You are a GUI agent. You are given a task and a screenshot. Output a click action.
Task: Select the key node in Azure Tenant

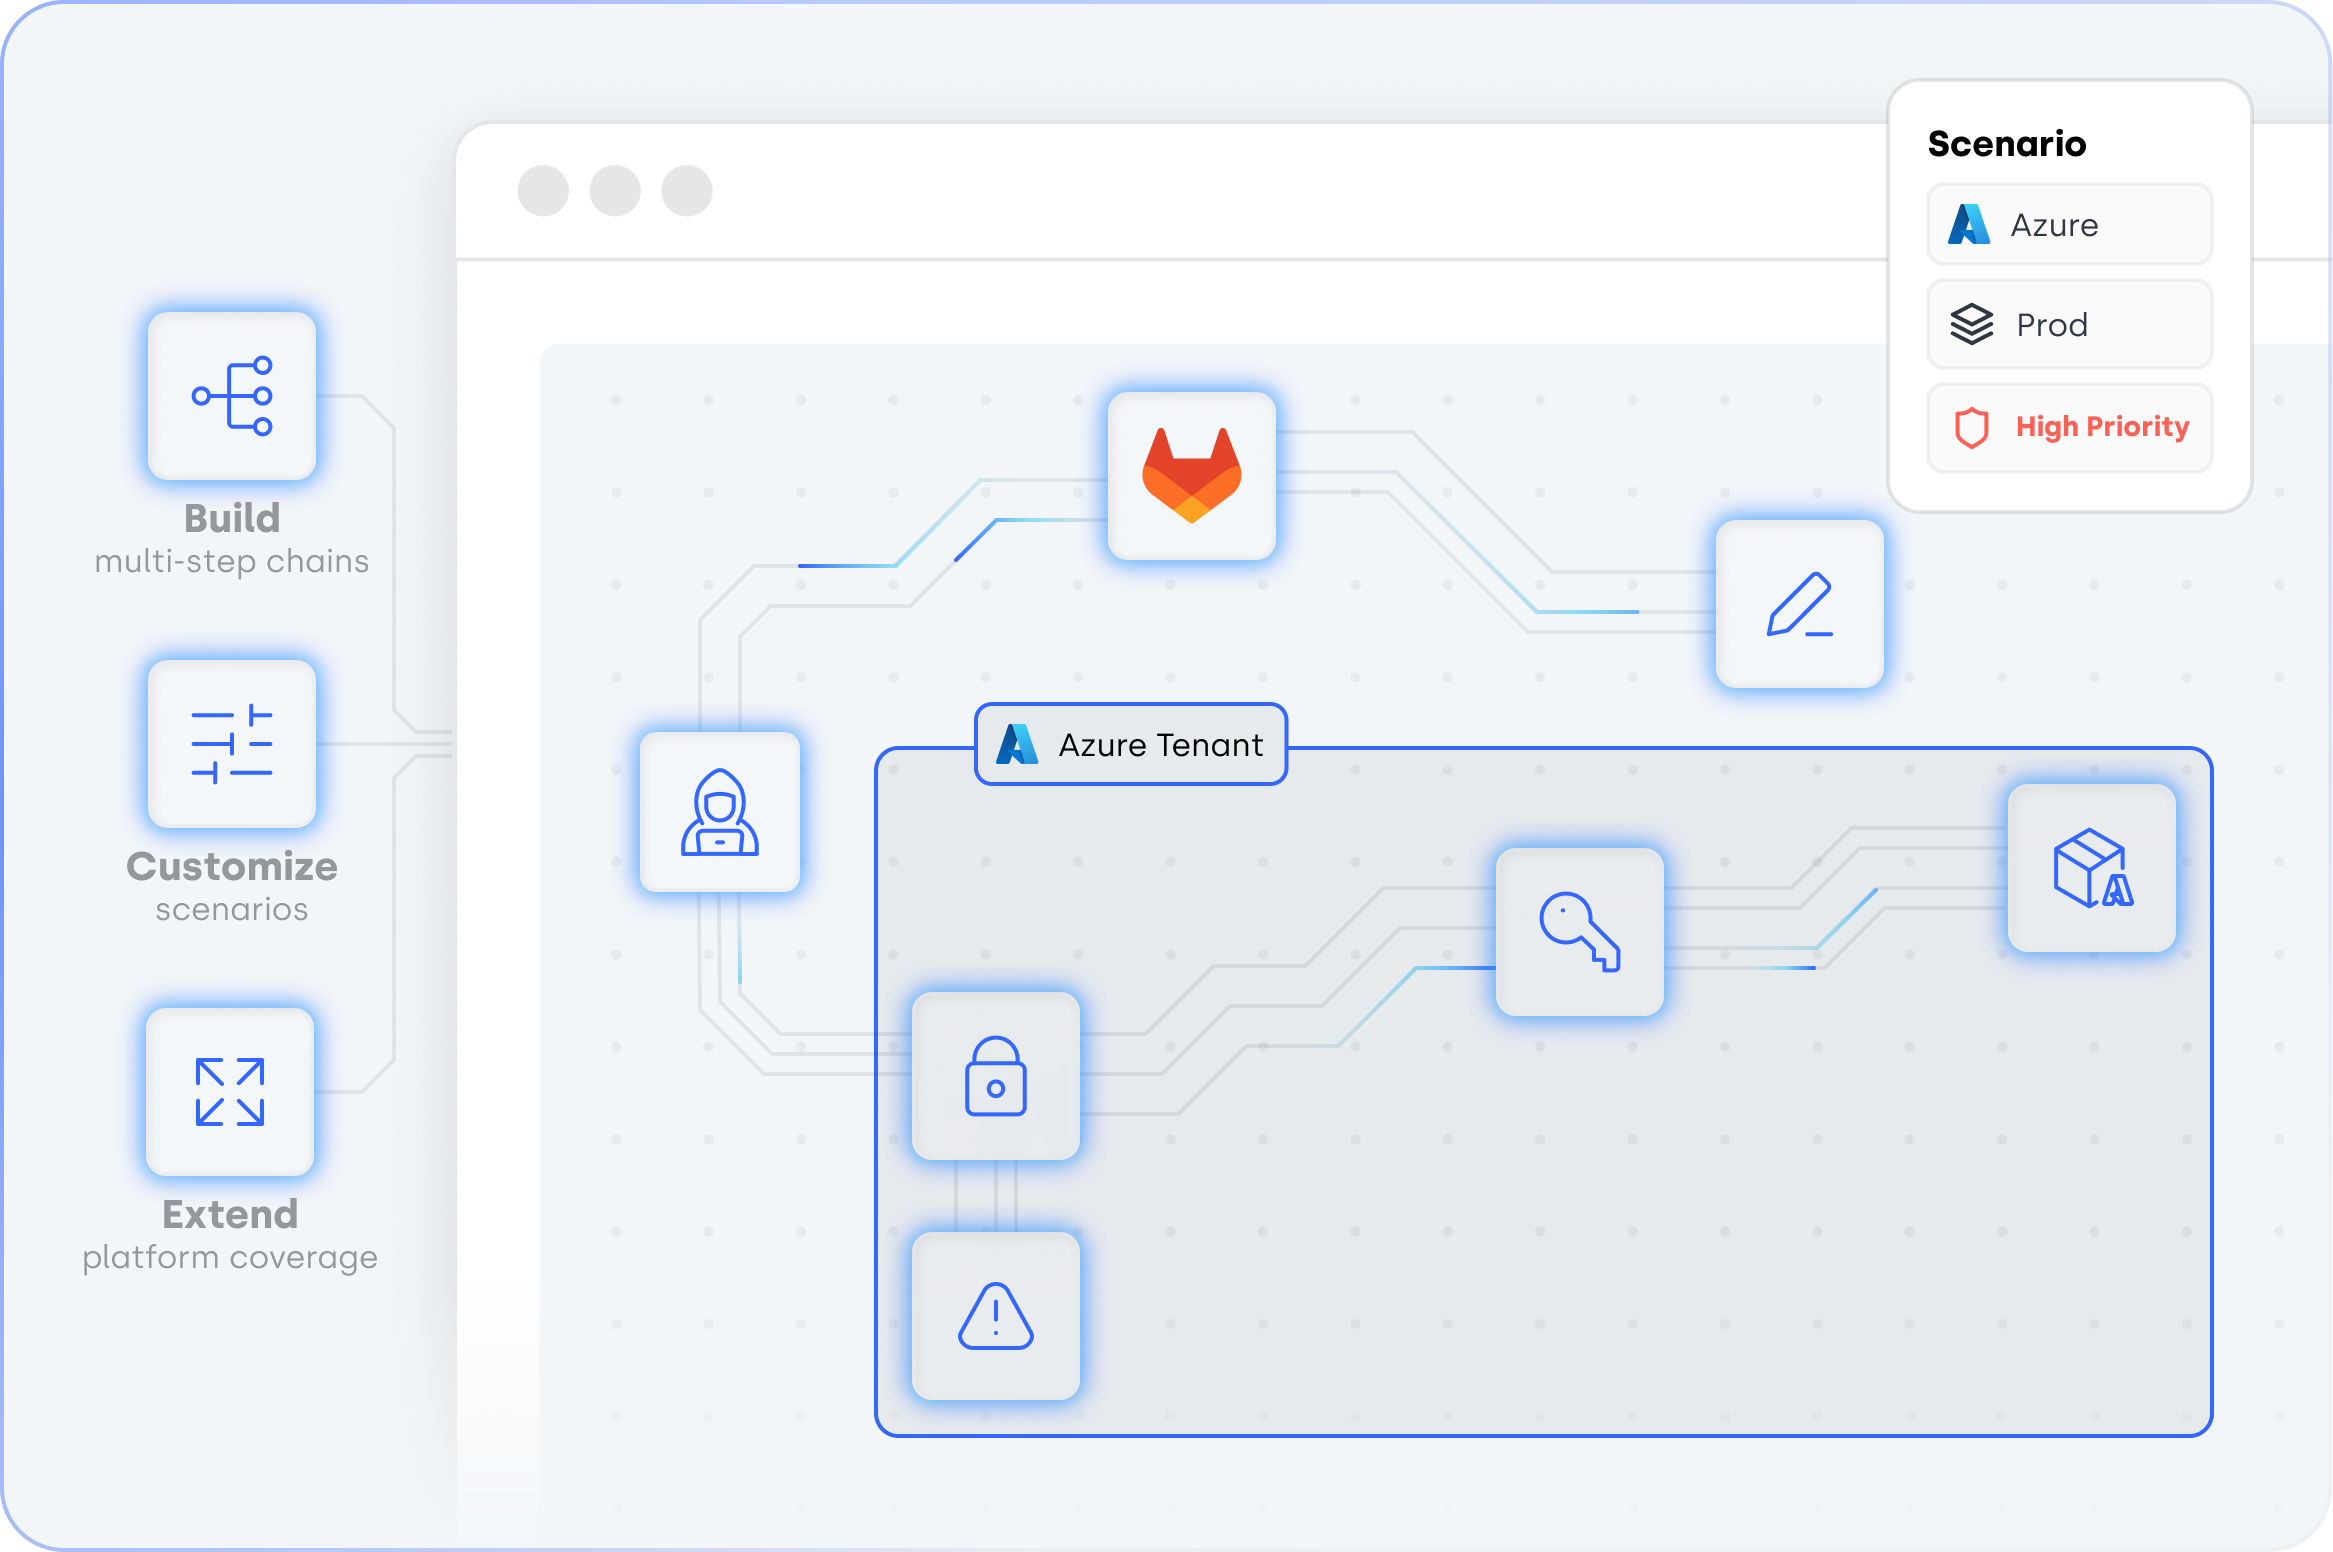[x=1580, y=932]
